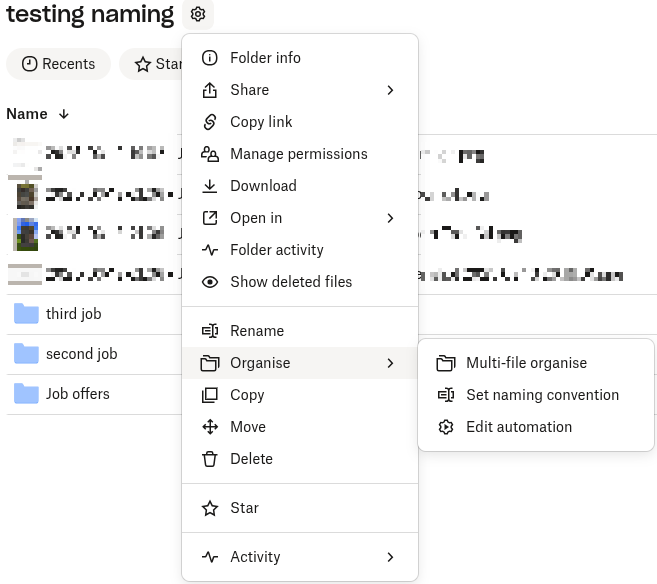Click the Download arrow icon

pyautogui.click(x=210, y=186)
